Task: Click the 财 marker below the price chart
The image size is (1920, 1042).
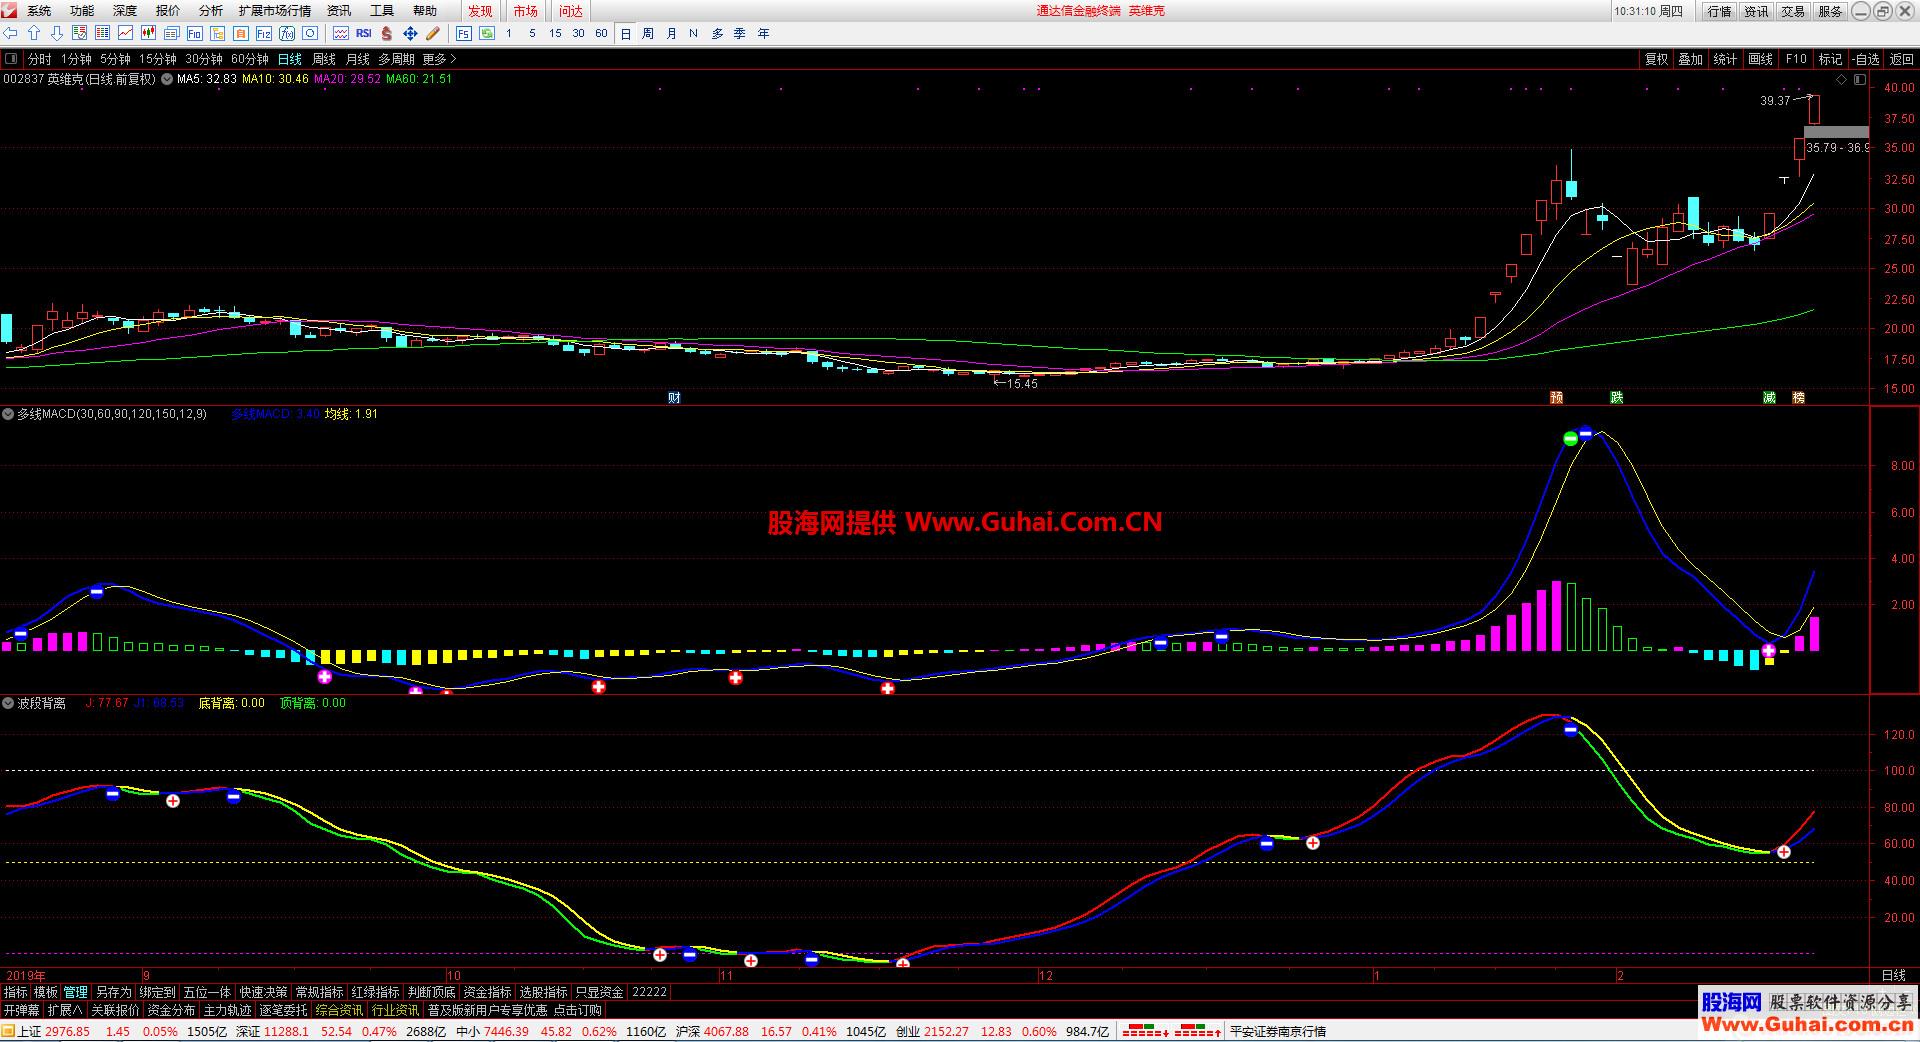Action: pos(674,398)
